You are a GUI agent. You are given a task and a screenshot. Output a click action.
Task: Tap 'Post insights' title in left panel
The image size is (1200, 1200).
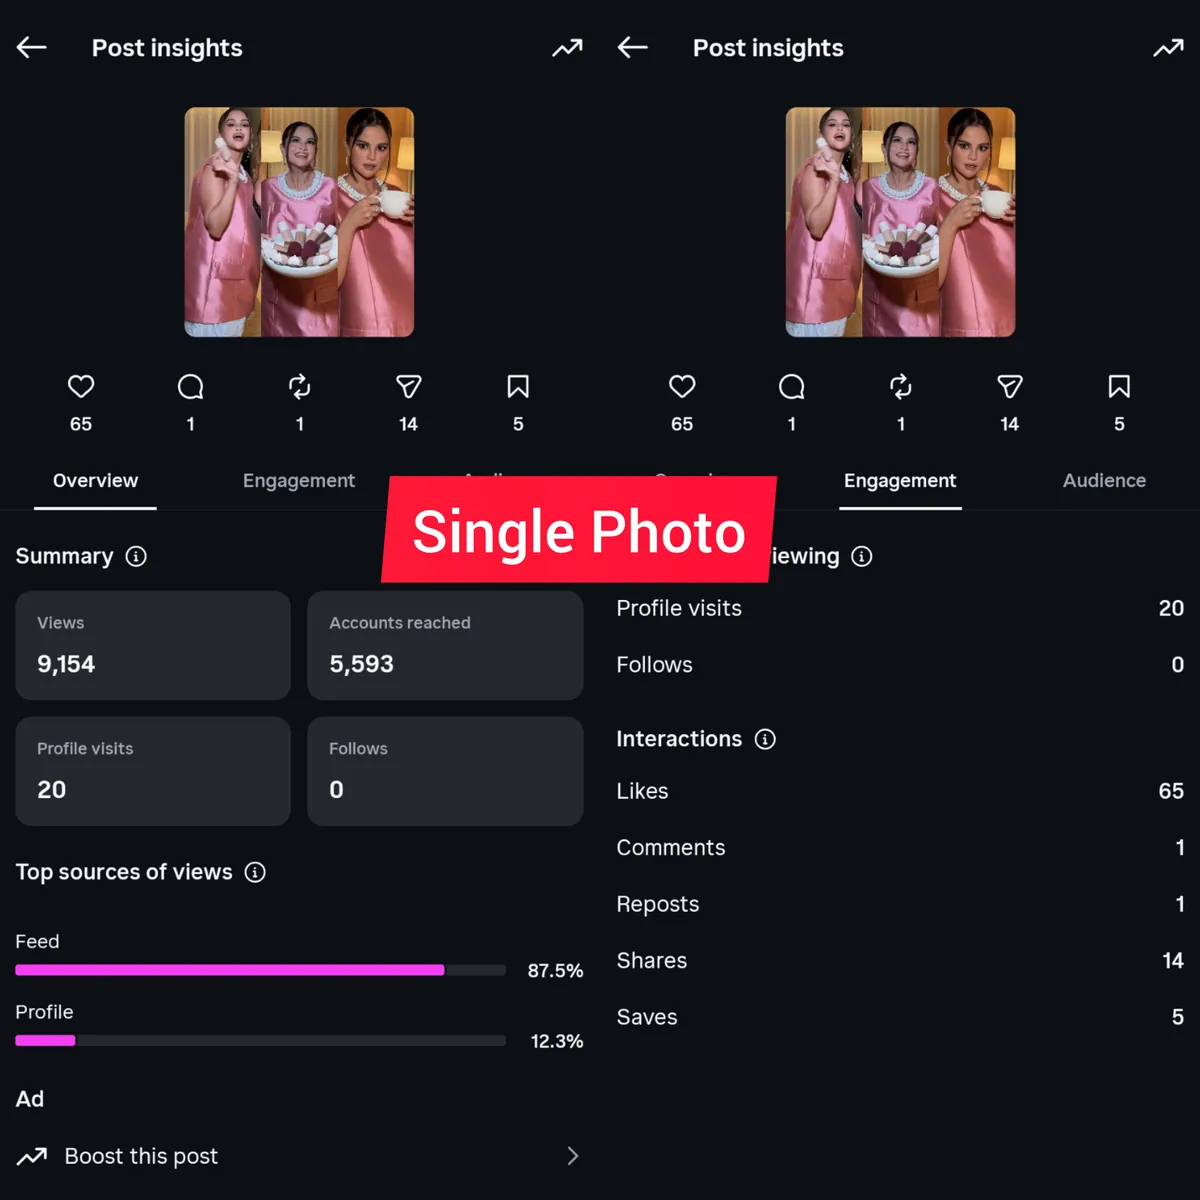click(167, 48)
